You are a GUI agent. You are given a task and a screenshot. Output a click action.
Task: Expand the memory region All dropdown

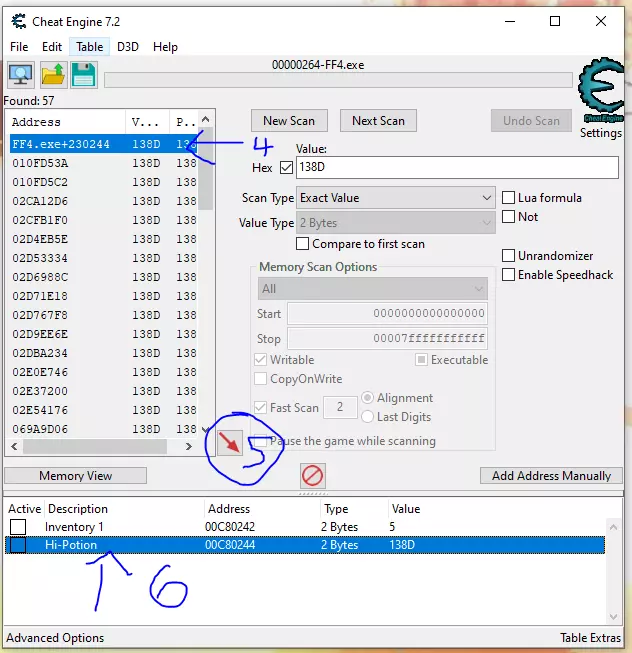click(x=373, y=289)
